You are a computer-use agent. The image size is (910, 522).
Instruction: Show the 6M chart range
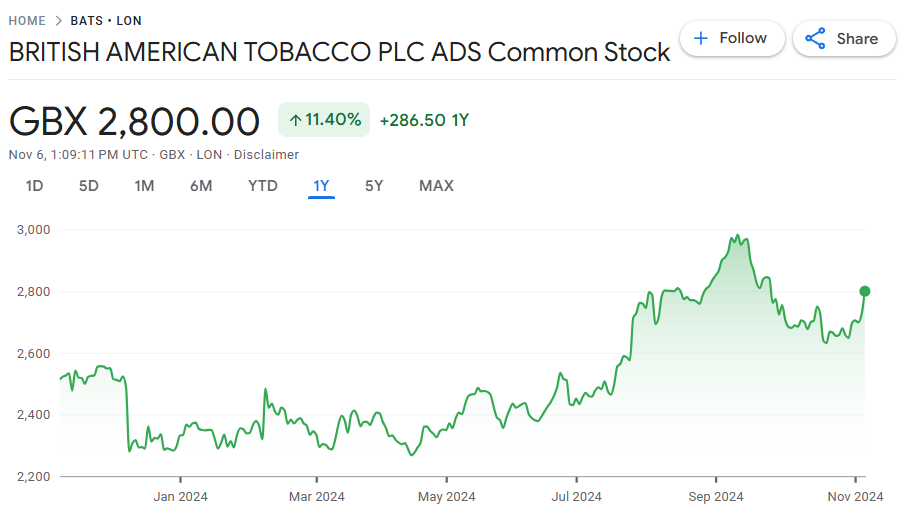[201, 186]
